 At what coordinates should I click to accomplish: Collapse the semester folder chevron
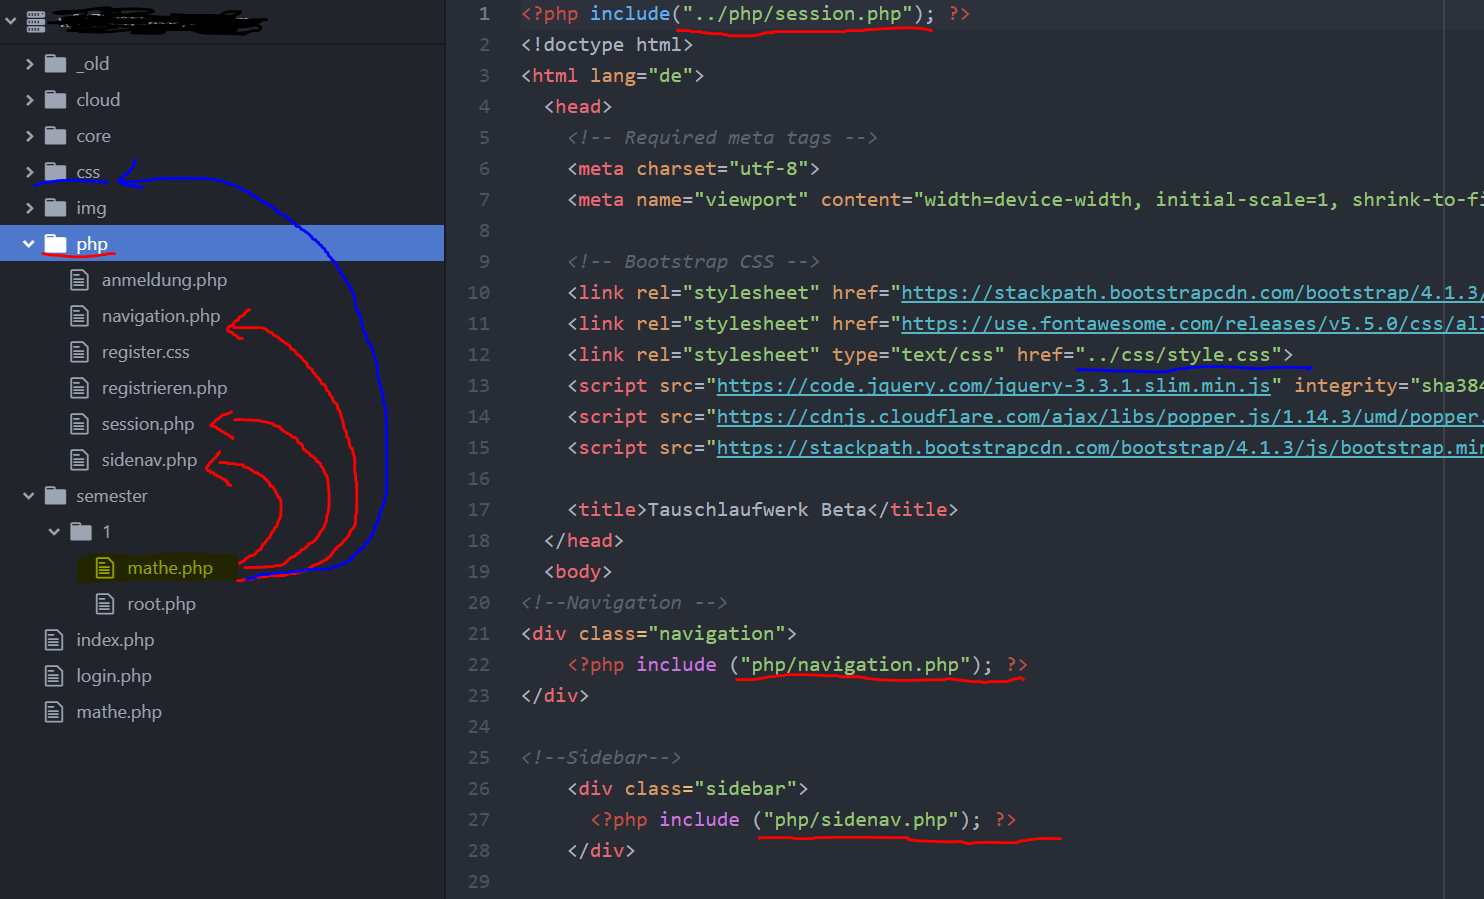tap(29, 496)
